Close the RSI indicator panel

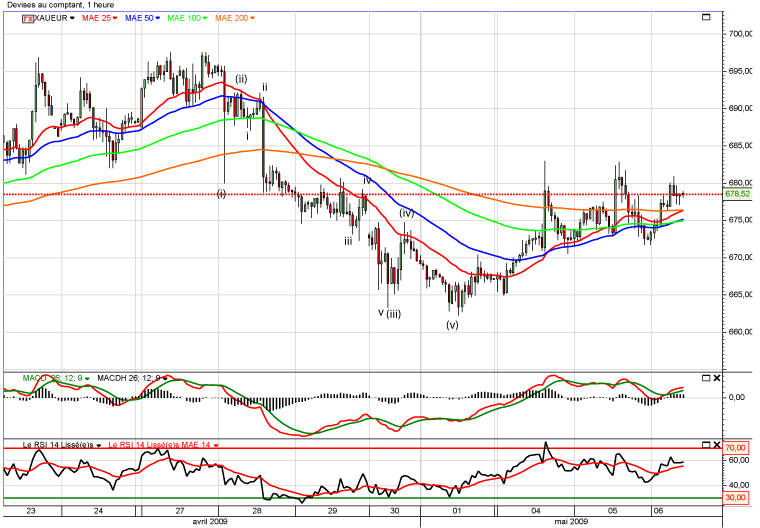(717, 443)
